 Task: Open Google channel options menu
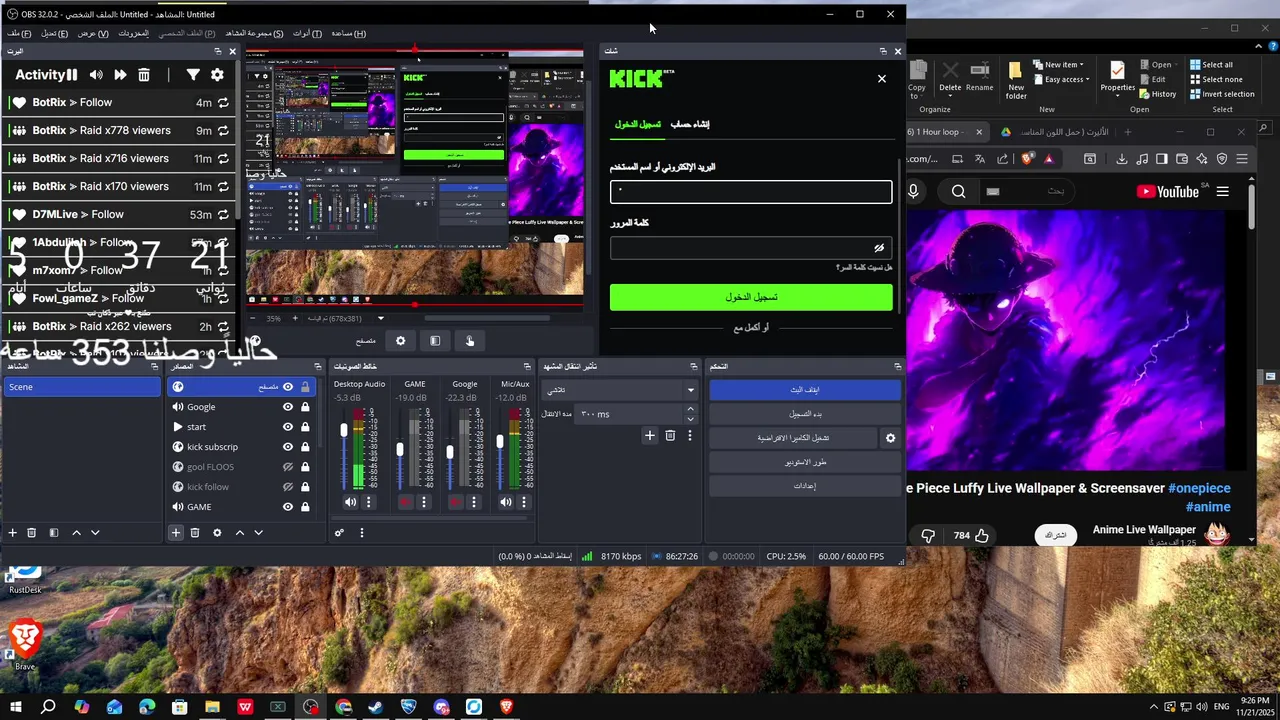[474, 502]
